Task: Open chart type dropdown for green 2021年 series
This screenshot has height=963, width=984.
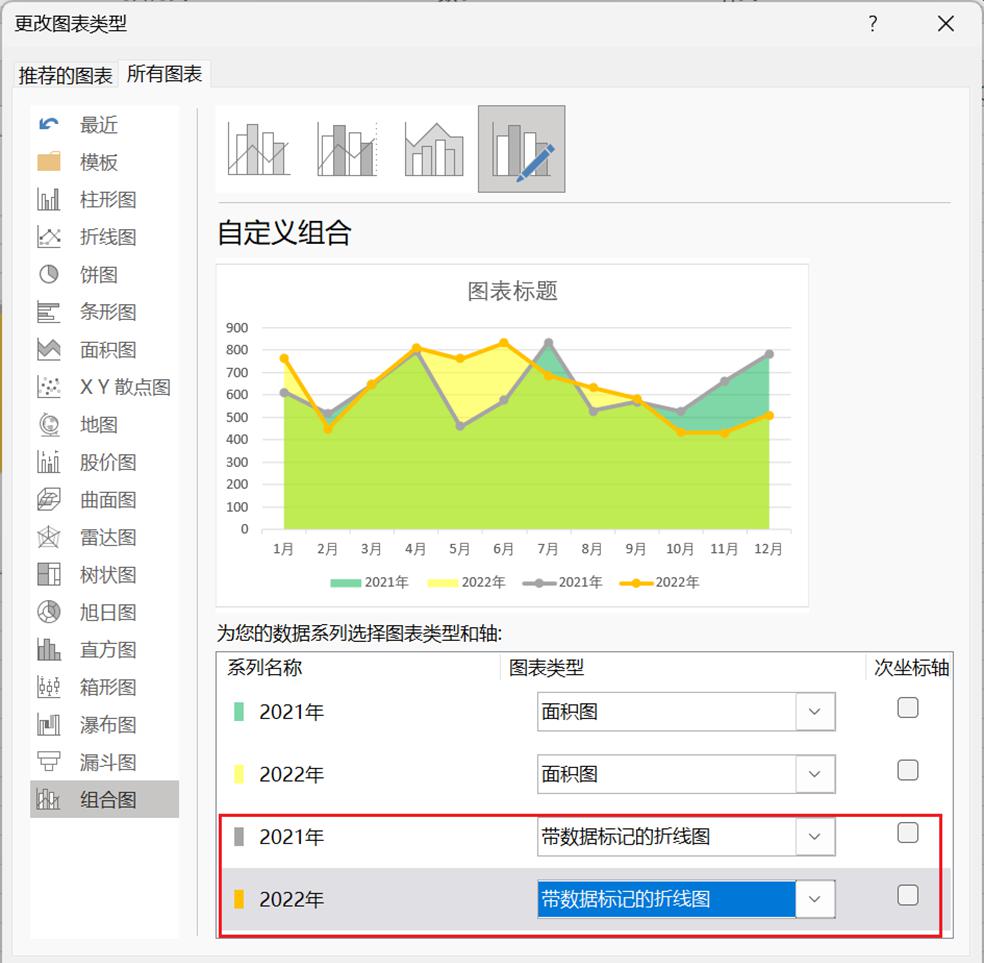Action: [x=815, y=711]
